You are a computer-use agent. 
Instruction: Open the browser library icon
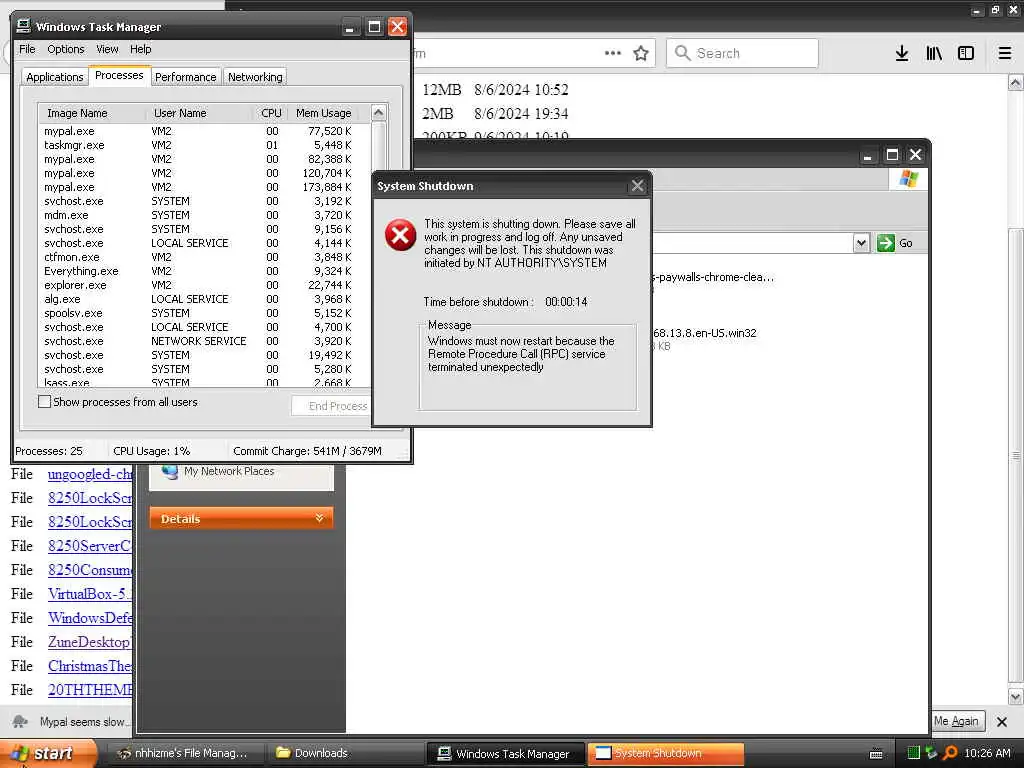(934, 53)
